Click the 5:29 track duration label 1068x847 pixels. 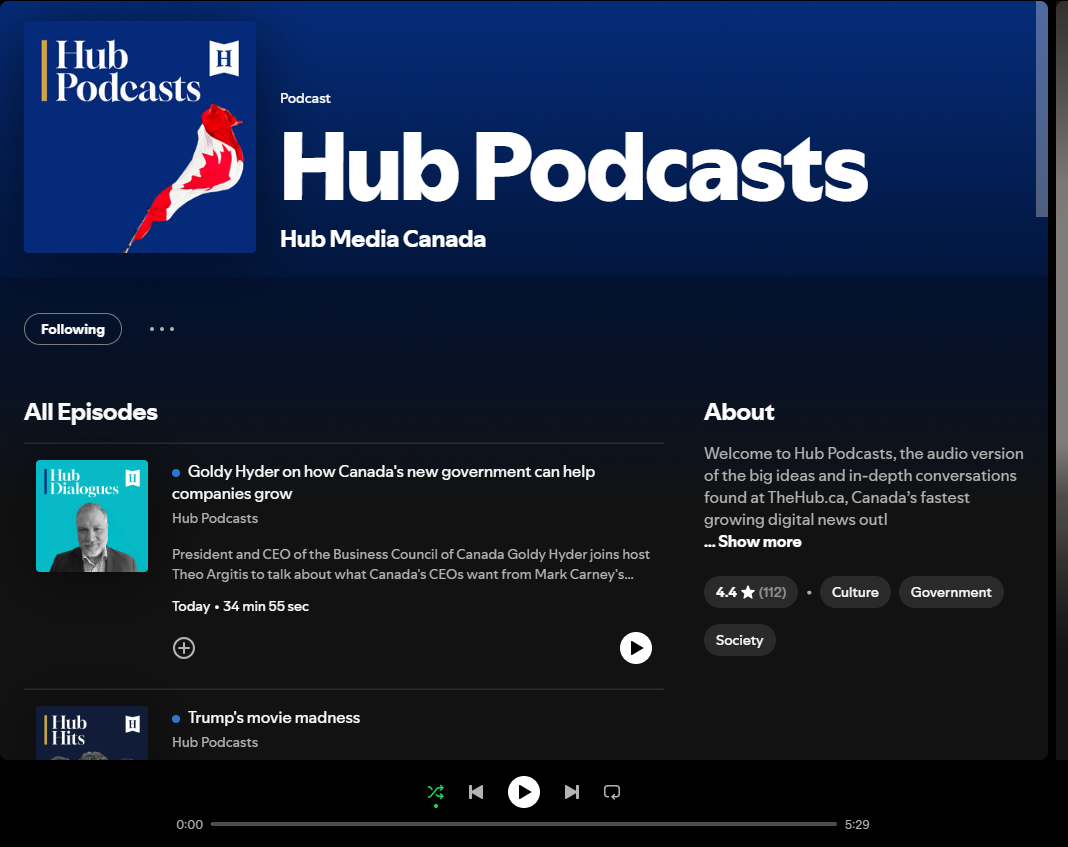click(857, 825)
